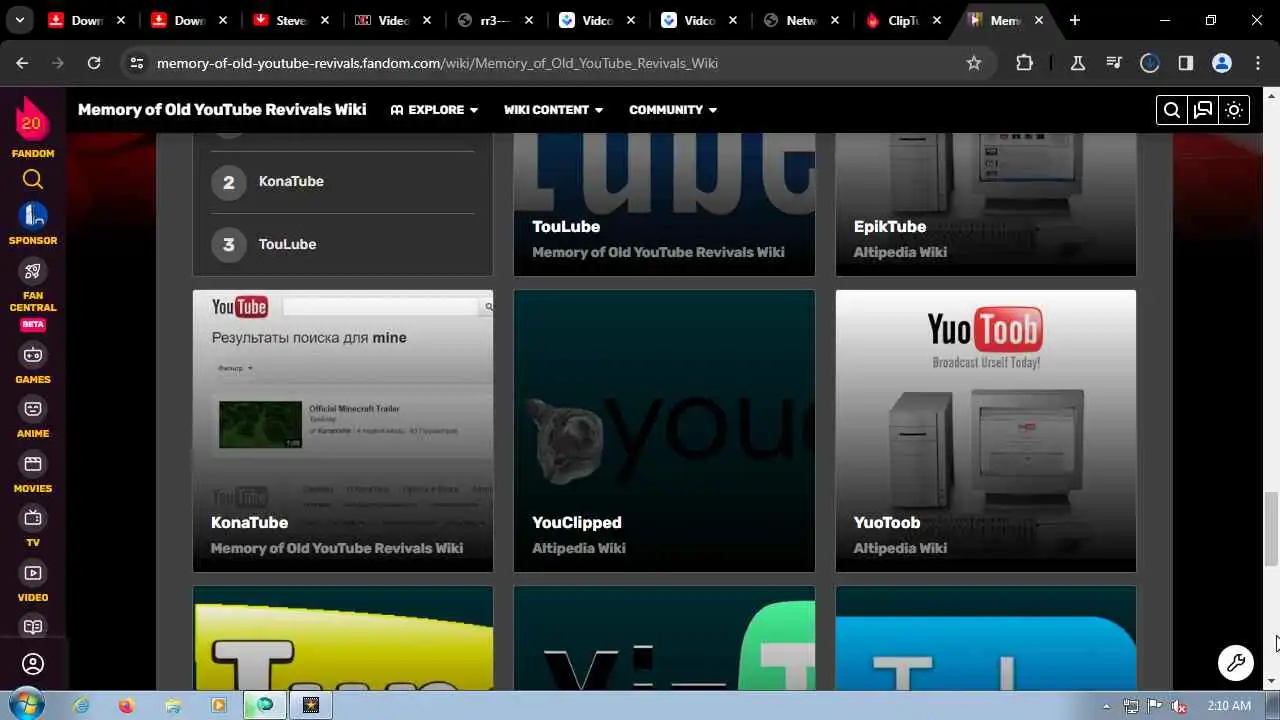Click the muted volume tray icon
The image size is (1280, 720).
pos(1179,705)
